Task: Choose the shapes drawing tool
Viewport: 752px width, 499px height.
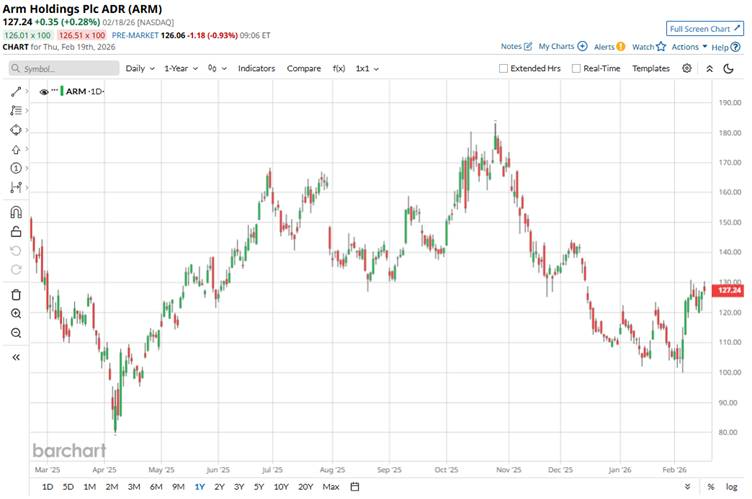Action: click(x=16, y=130)
